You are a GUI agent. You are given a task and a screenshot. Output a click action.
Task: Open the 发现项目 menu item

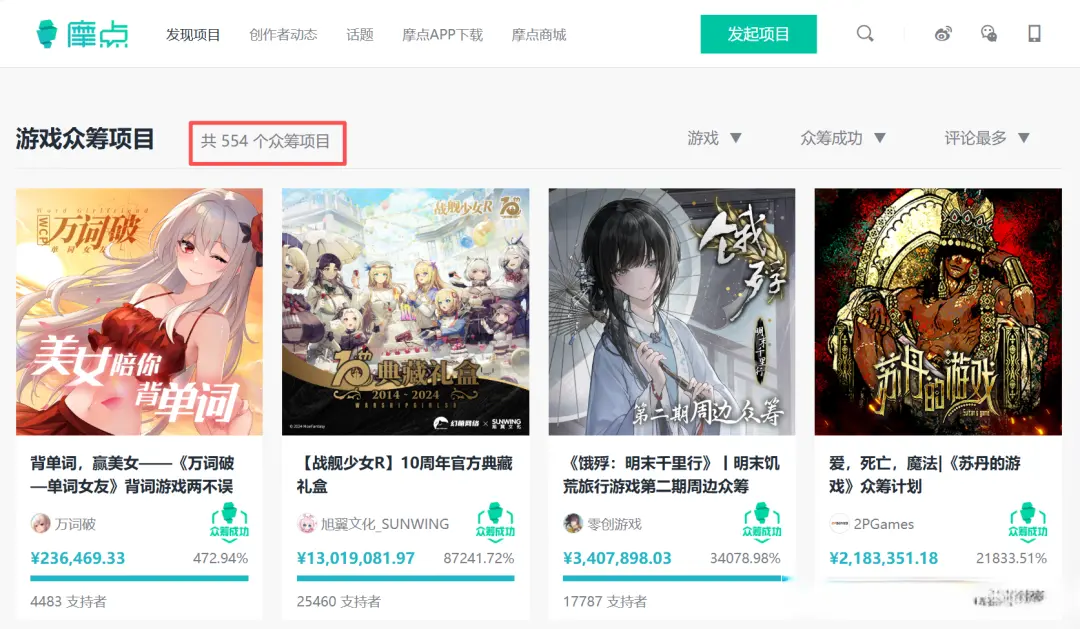click(x=193, y=34)
